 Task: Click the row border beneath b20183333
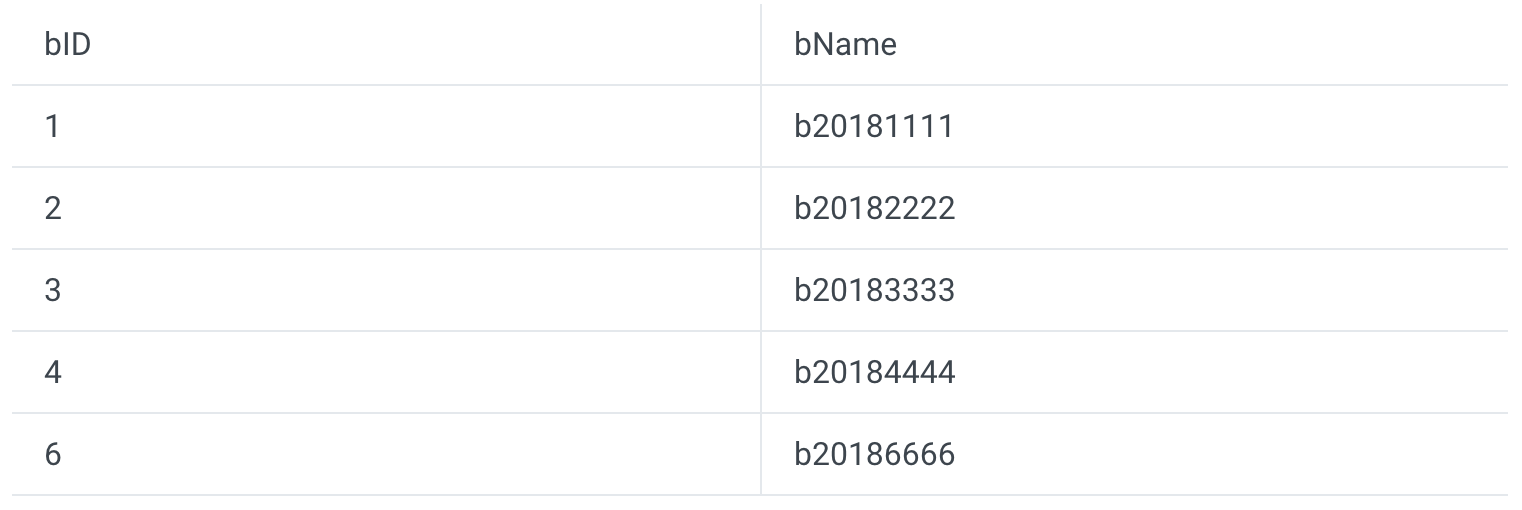(x=1134, y=331)
